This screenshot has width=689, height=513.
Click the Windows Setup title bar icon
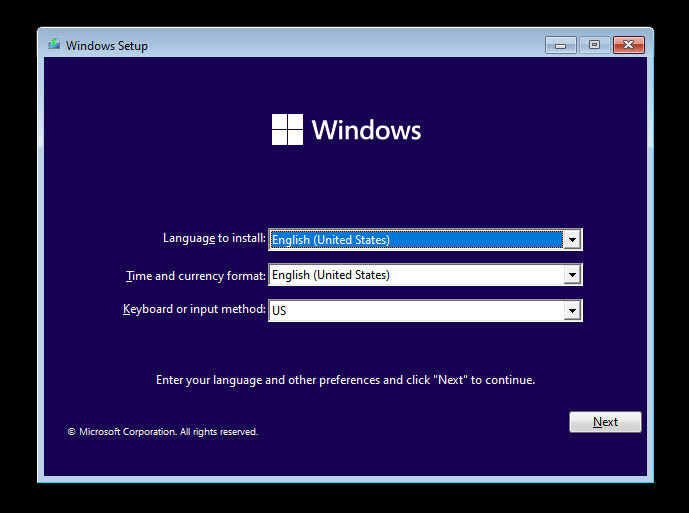tap(54, 45)
